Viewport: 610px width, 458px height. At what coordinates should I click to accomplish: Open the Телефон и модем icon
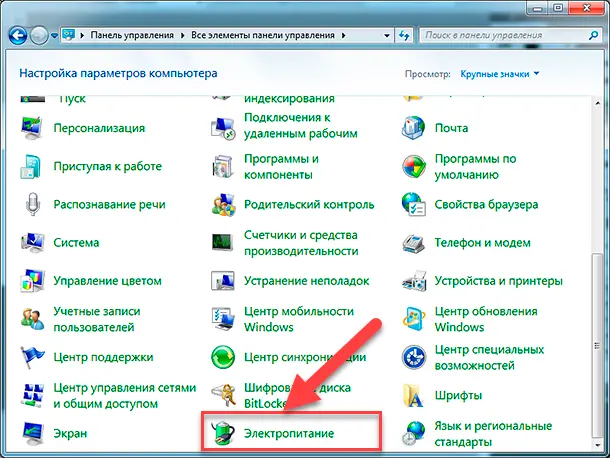click(x=413, y=244)
